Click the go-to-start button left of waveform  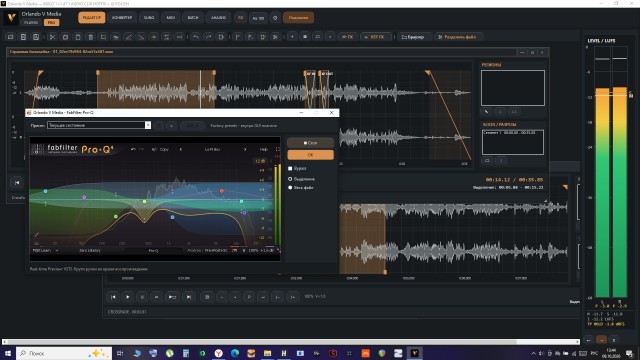click(x=17, y=183)
